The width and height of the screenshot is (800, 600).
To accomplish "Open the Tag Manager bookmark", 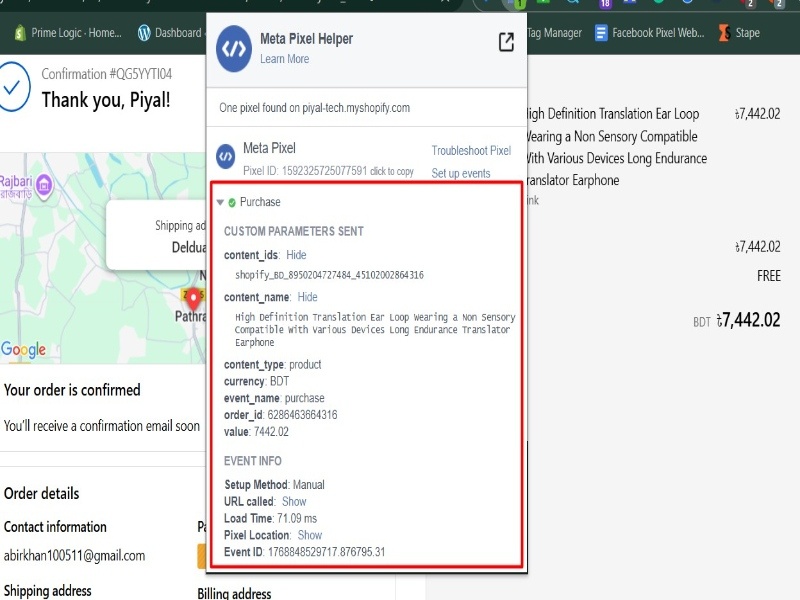I will (555, 33).
